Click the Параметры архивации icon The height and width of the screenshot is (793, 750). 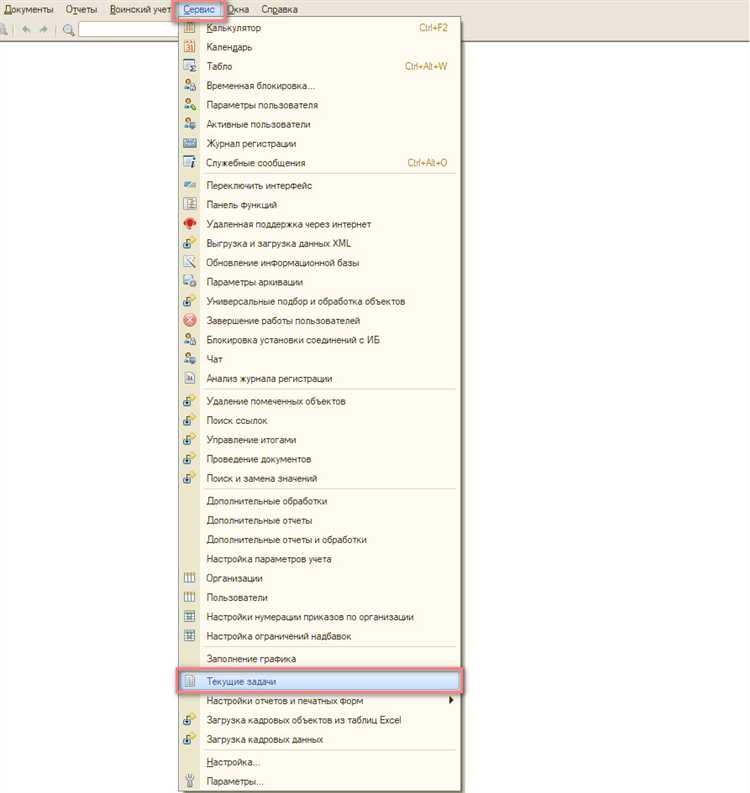189,282
